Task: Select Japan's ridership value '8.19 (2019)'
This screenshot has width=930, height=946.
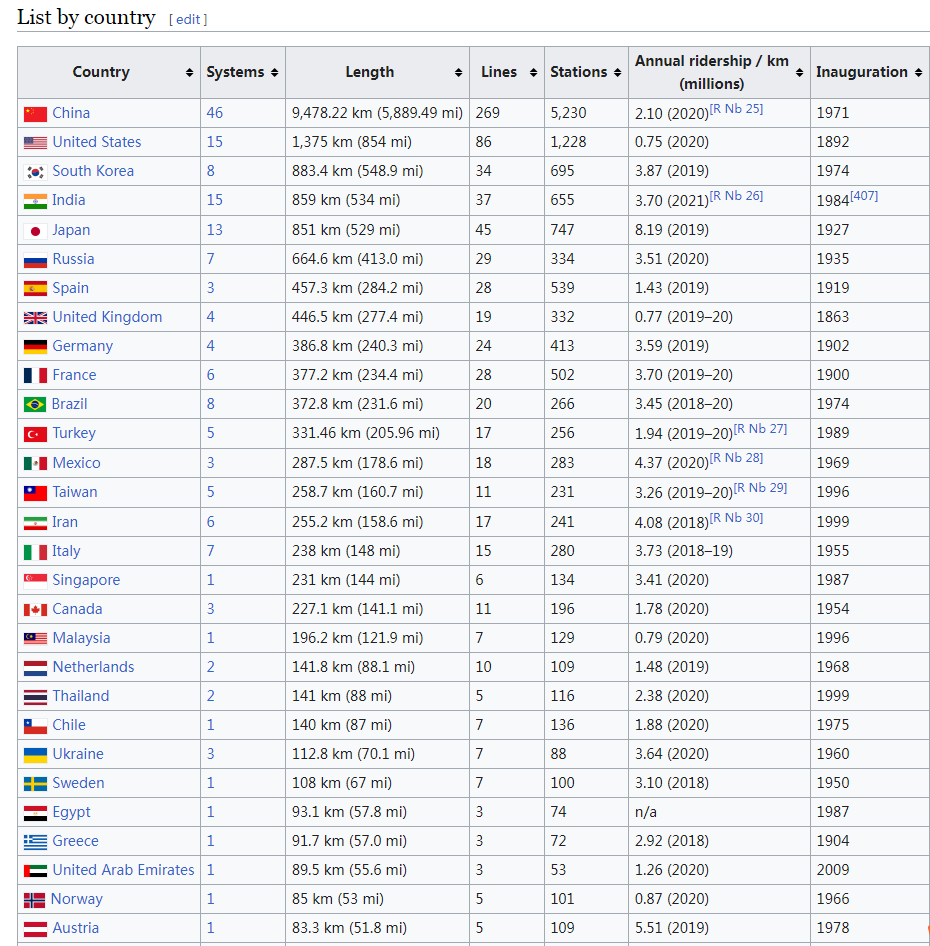Action: (x=672, y=230)
